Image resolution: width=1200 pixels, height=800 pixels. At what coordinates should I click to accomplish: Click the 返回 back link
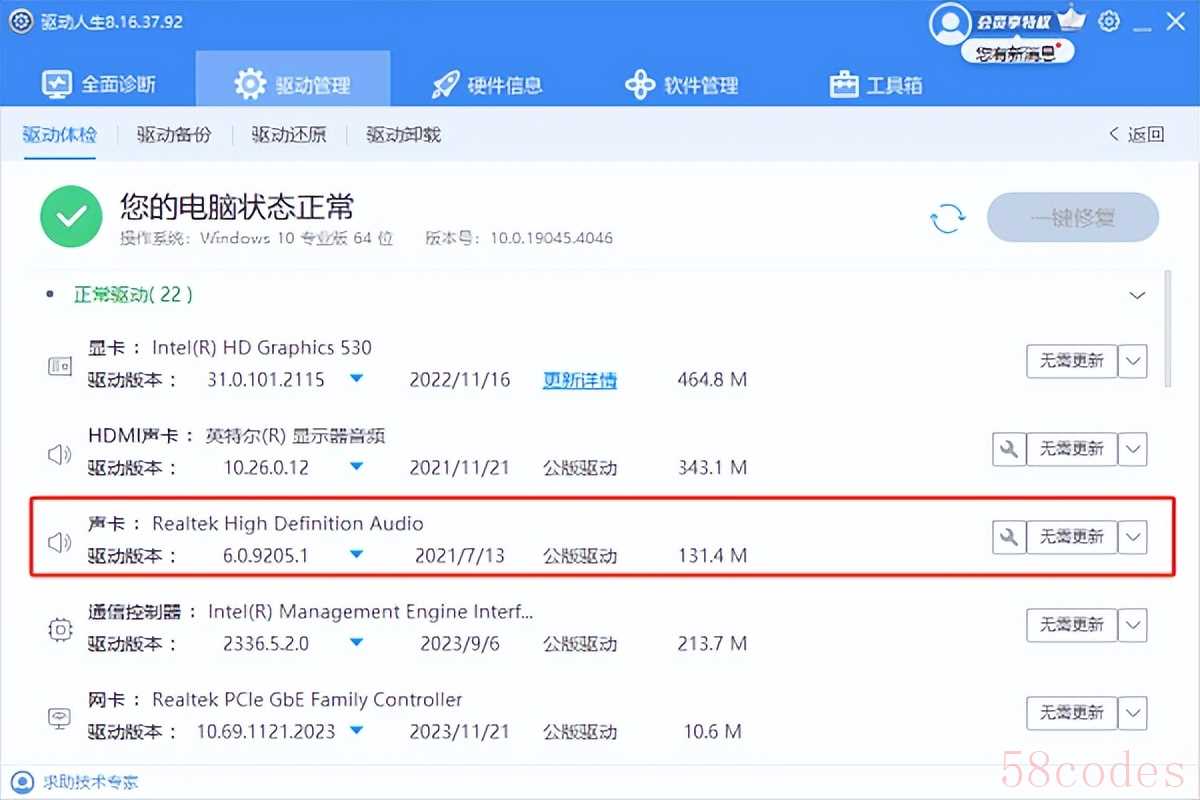1136,134
